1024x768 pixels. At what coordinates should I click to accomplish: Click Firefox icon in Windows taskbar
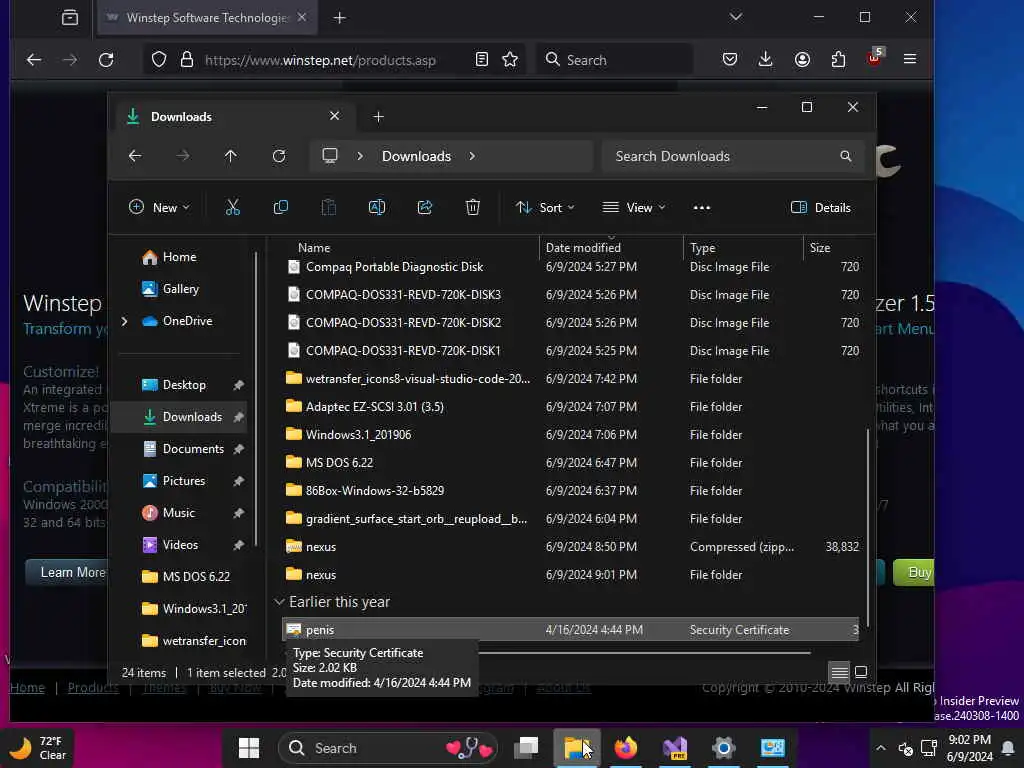pyautogui.click(x=626, y=748)
